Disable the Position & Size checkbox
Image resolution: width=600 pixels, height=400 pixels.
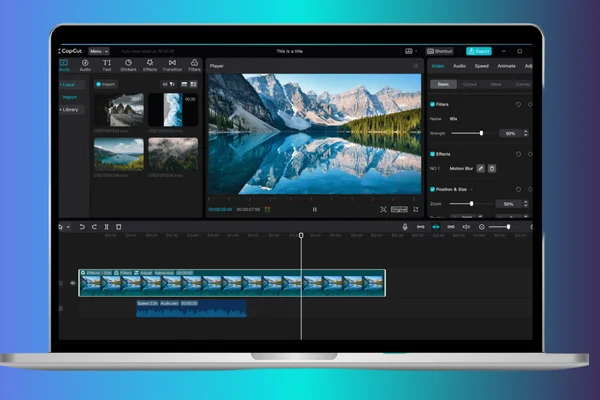432,189
